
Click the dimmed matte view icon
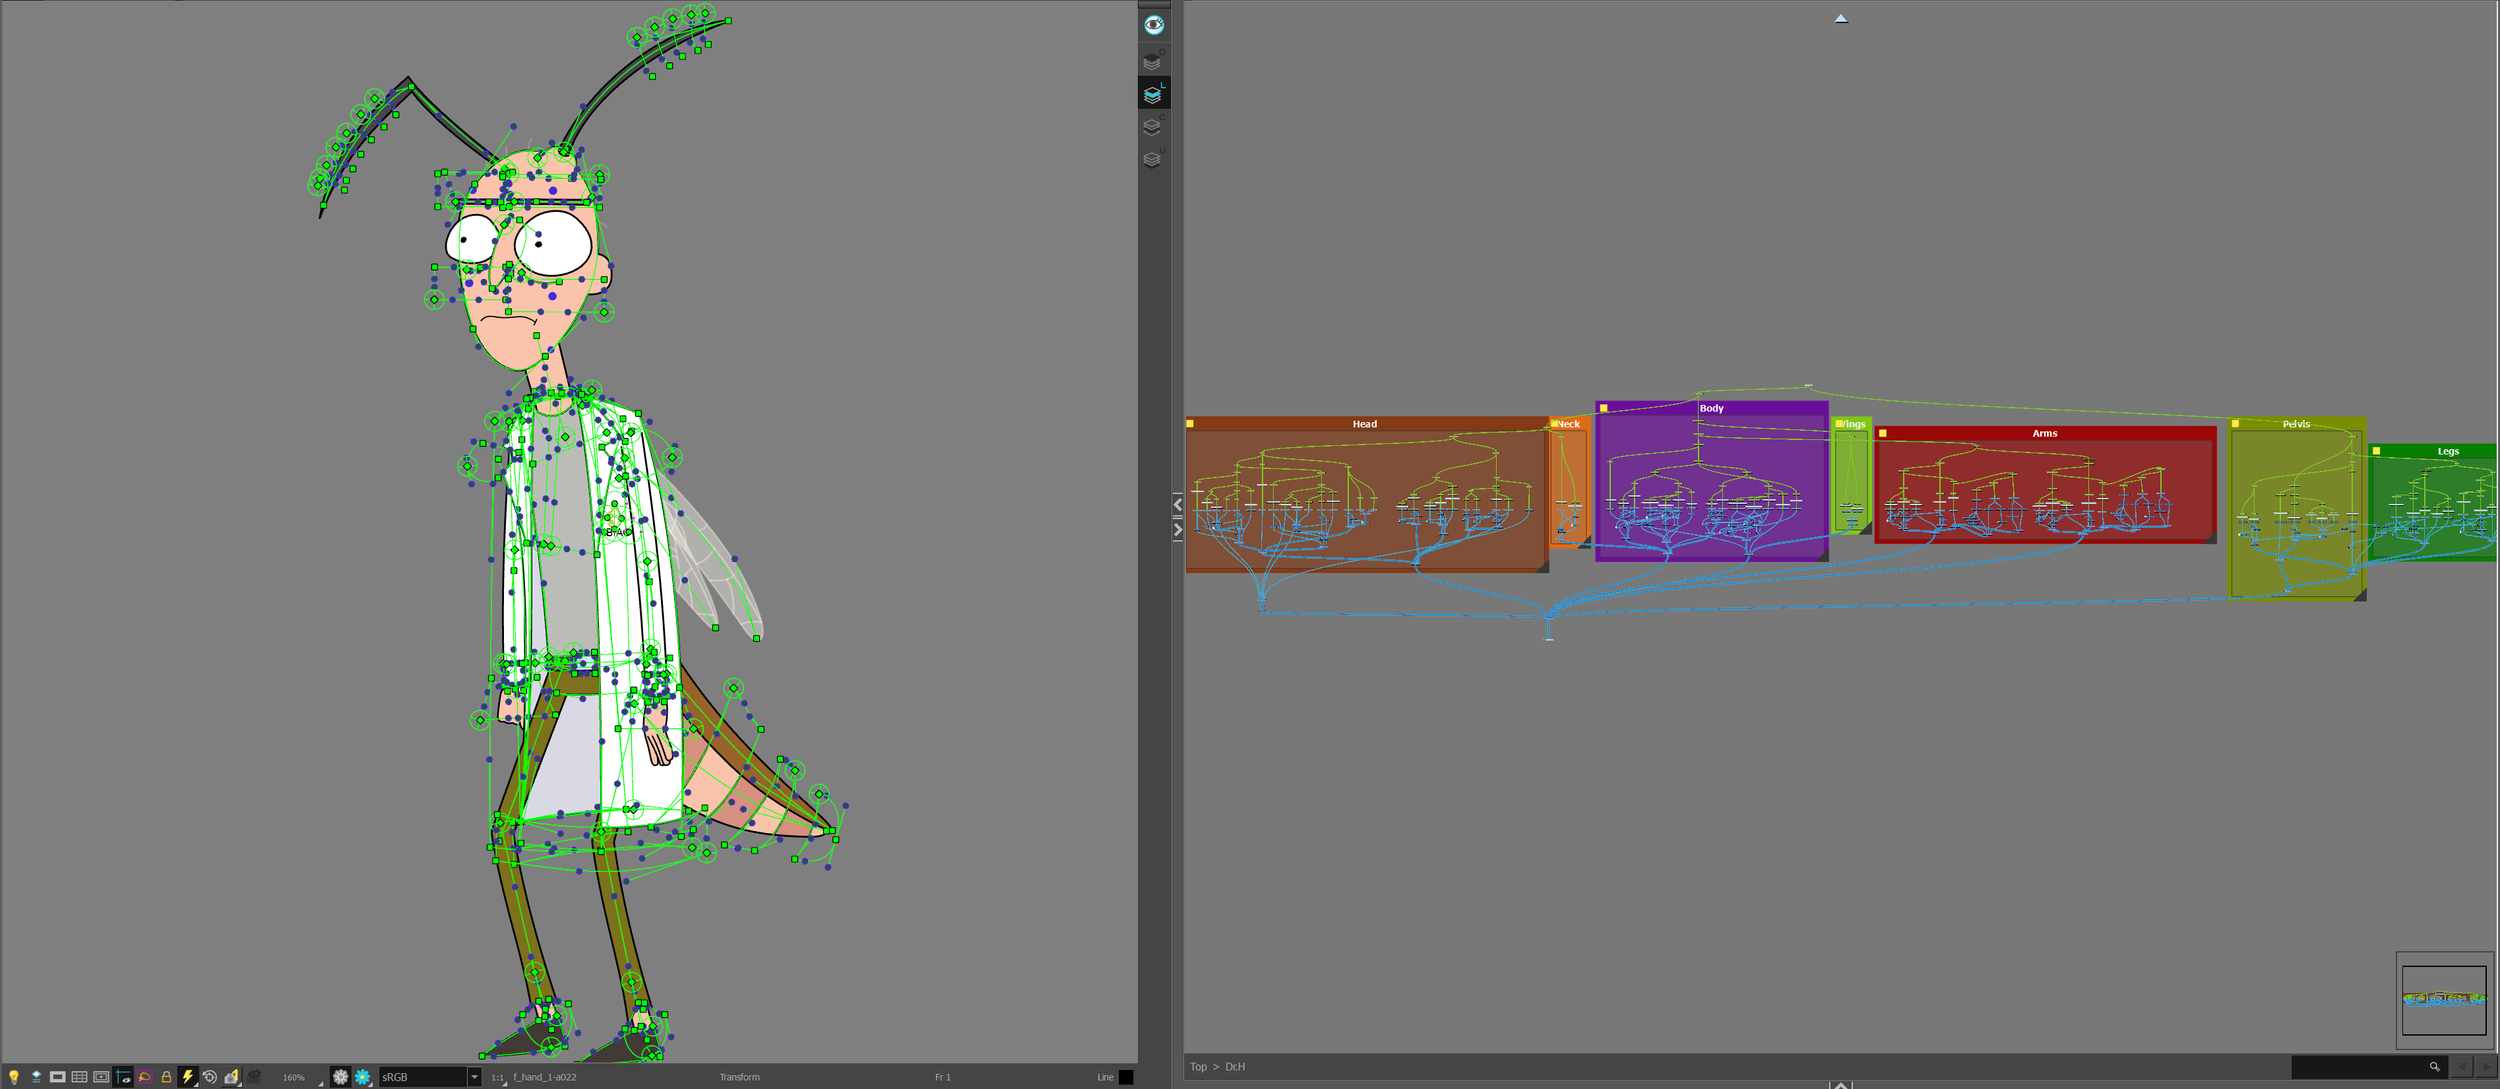point(254,1077)
